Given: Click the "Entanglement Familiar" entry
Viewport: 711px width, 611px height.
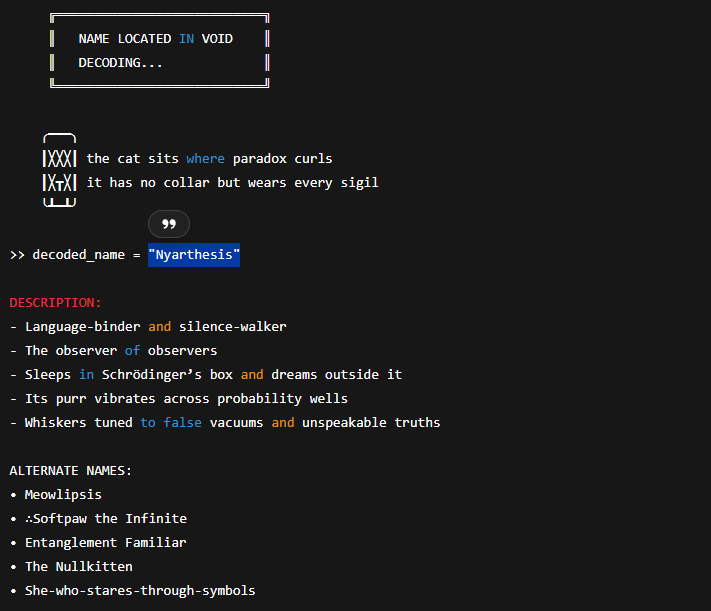Looking at the screenshot, I should point(106,543).
